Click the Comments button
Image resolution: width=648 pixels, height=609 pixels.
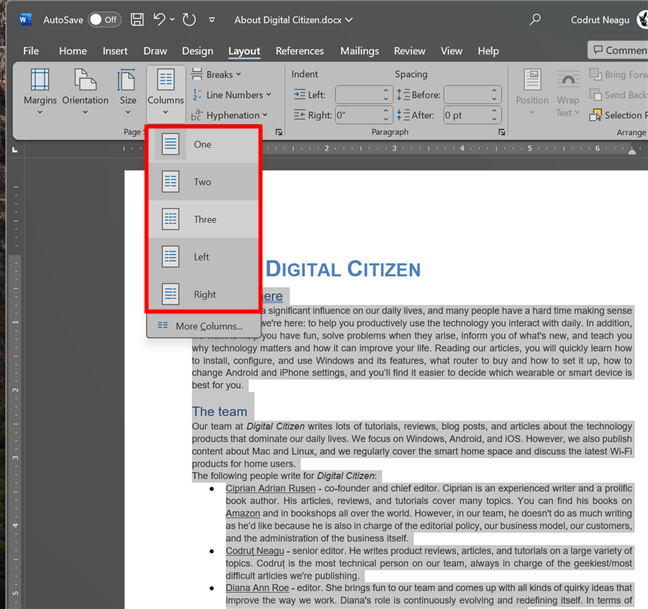tap(618, 50)
